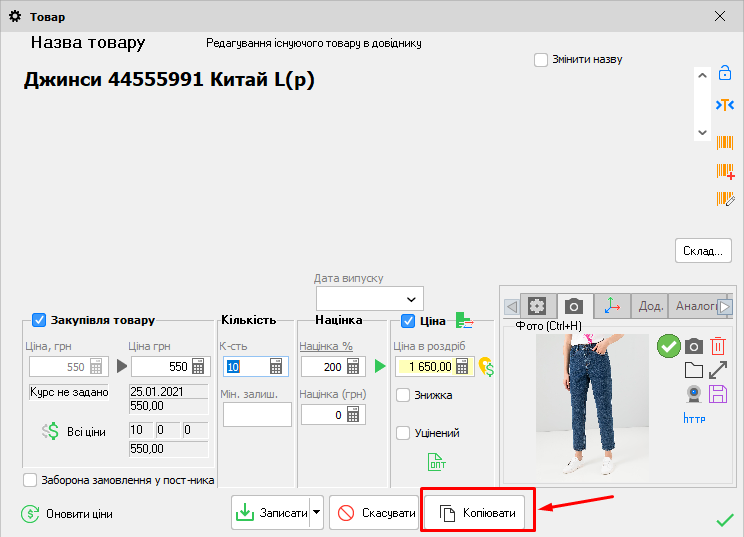Click the webcam capture icon
This screenshot has height=537, width=744.
tap(693, 394)
